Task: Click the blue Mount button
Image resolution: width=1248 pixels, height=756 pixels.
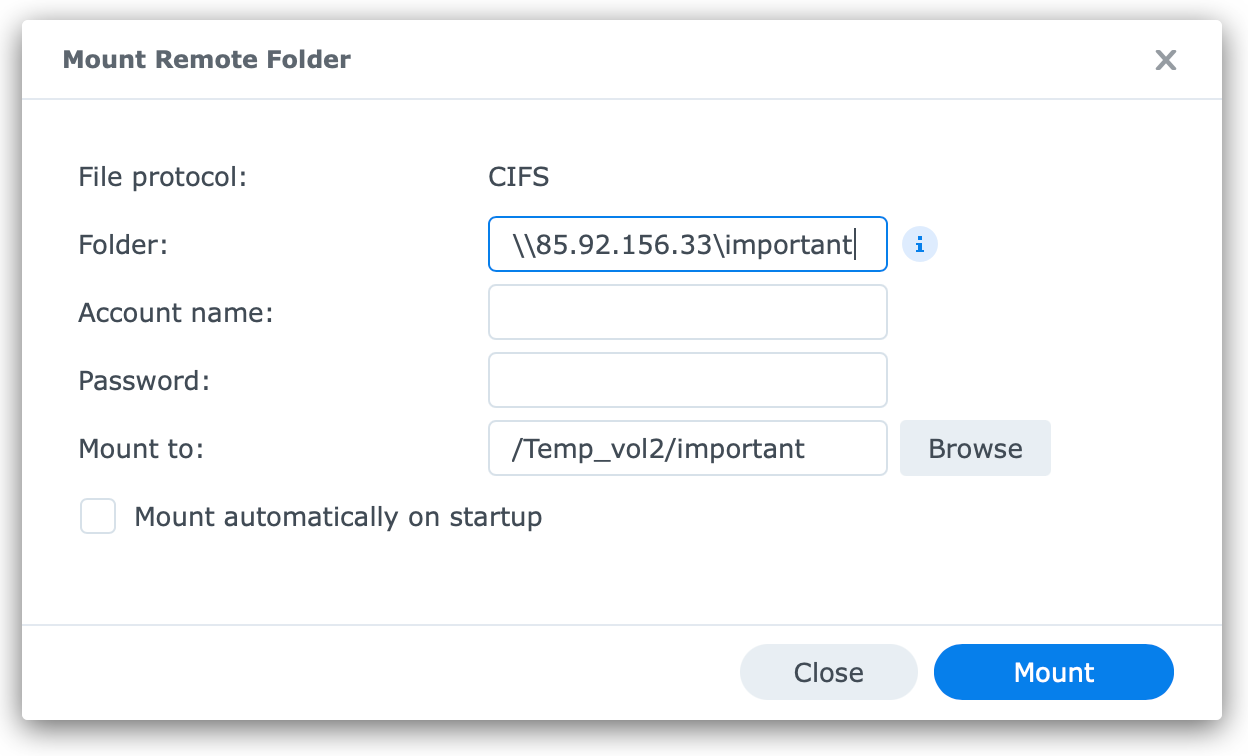Action: pos(1054,672)
